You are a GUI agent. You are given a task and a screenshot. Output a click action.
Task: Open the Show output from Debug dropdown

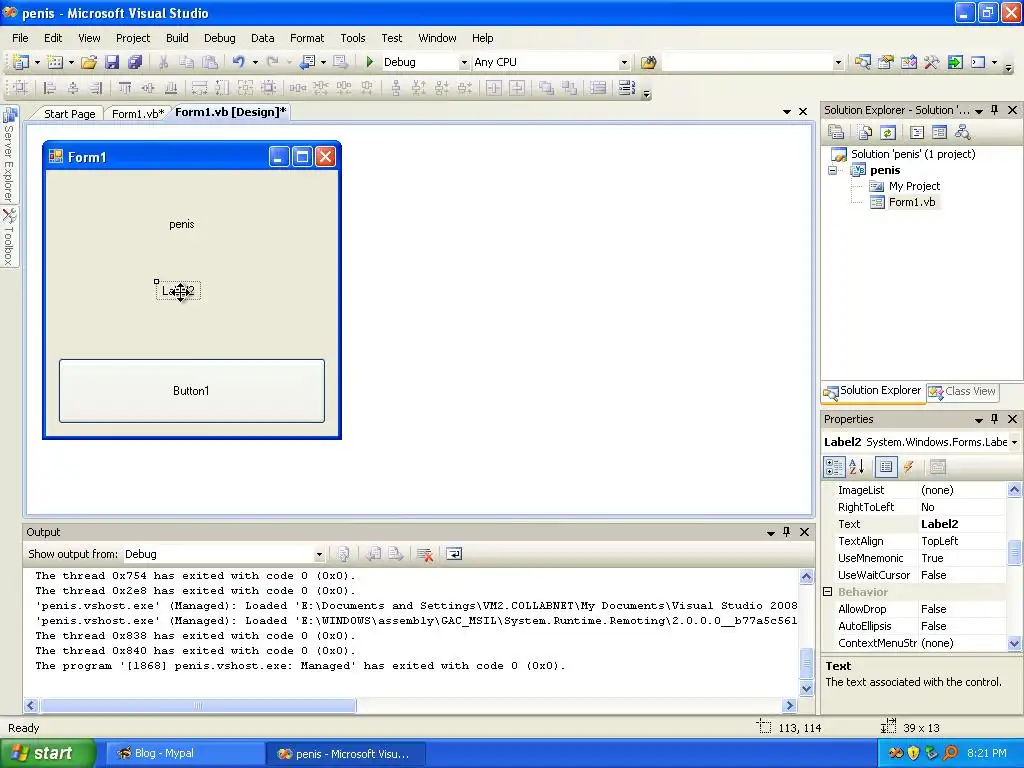319,554
